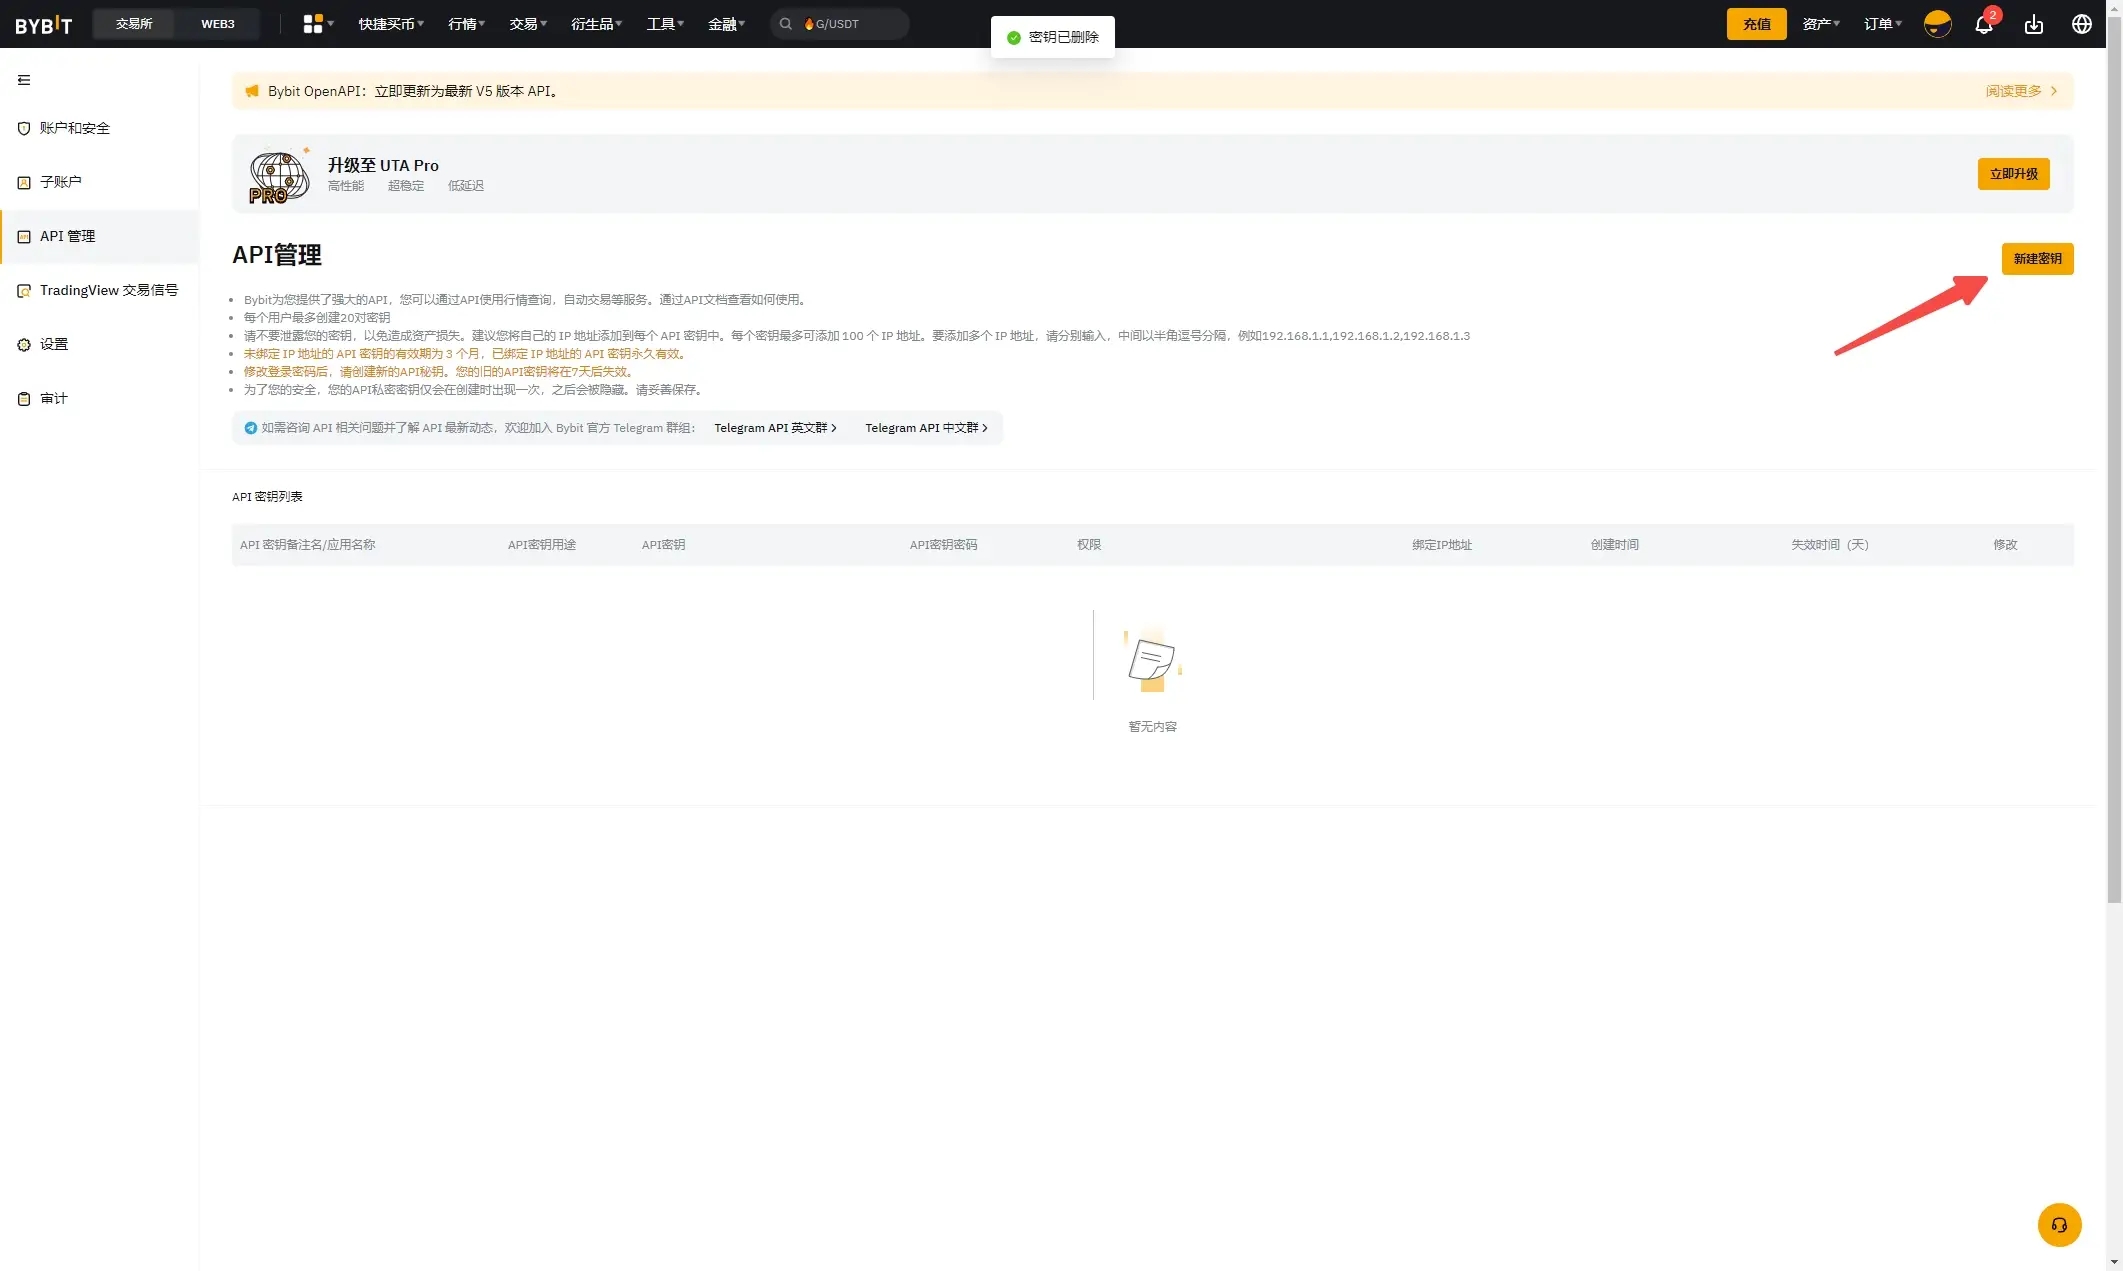Switch to the 交易所 toggle
This screenshot has width=2123, height=1271.
pyautogui.click(x=134, y=24)
